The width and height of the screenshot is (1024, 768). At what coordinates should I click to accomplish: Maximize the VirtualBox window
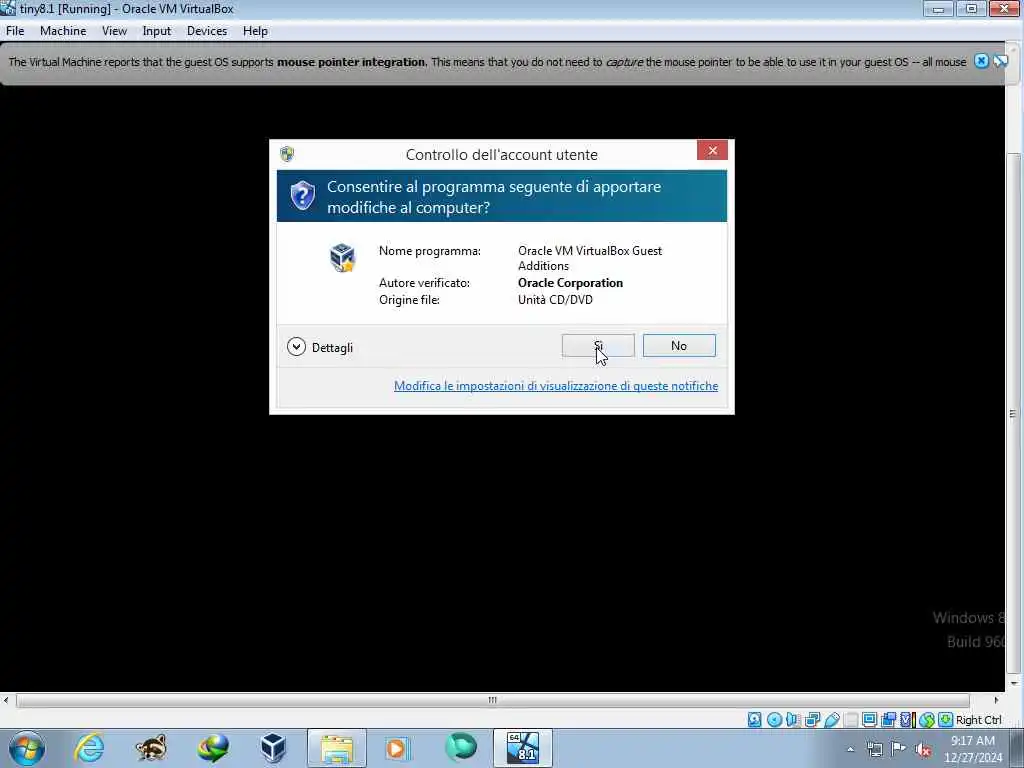click(971, 8)
